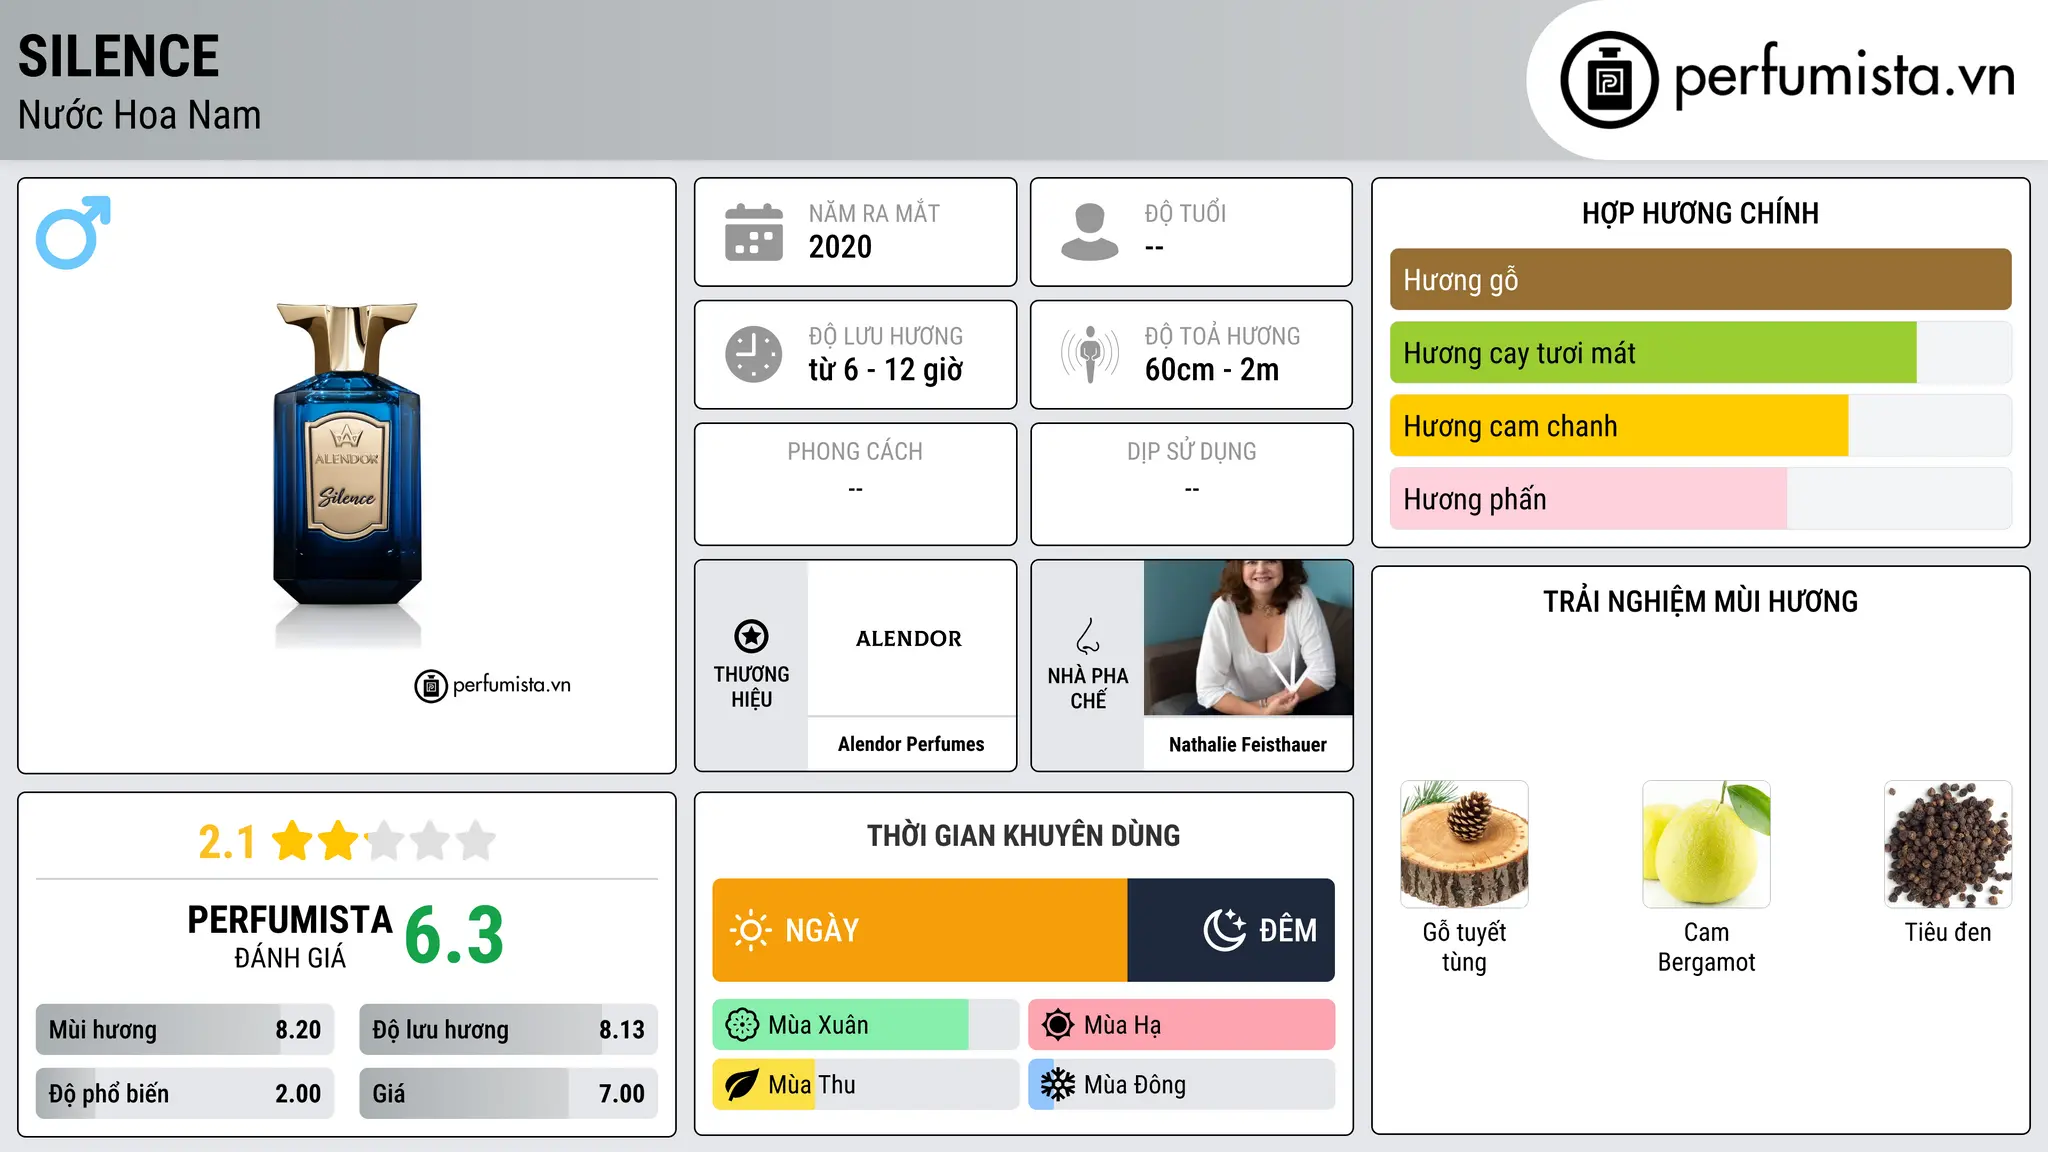
Task: Select the Tiêu đen note image
Action: pos(1948,844)
